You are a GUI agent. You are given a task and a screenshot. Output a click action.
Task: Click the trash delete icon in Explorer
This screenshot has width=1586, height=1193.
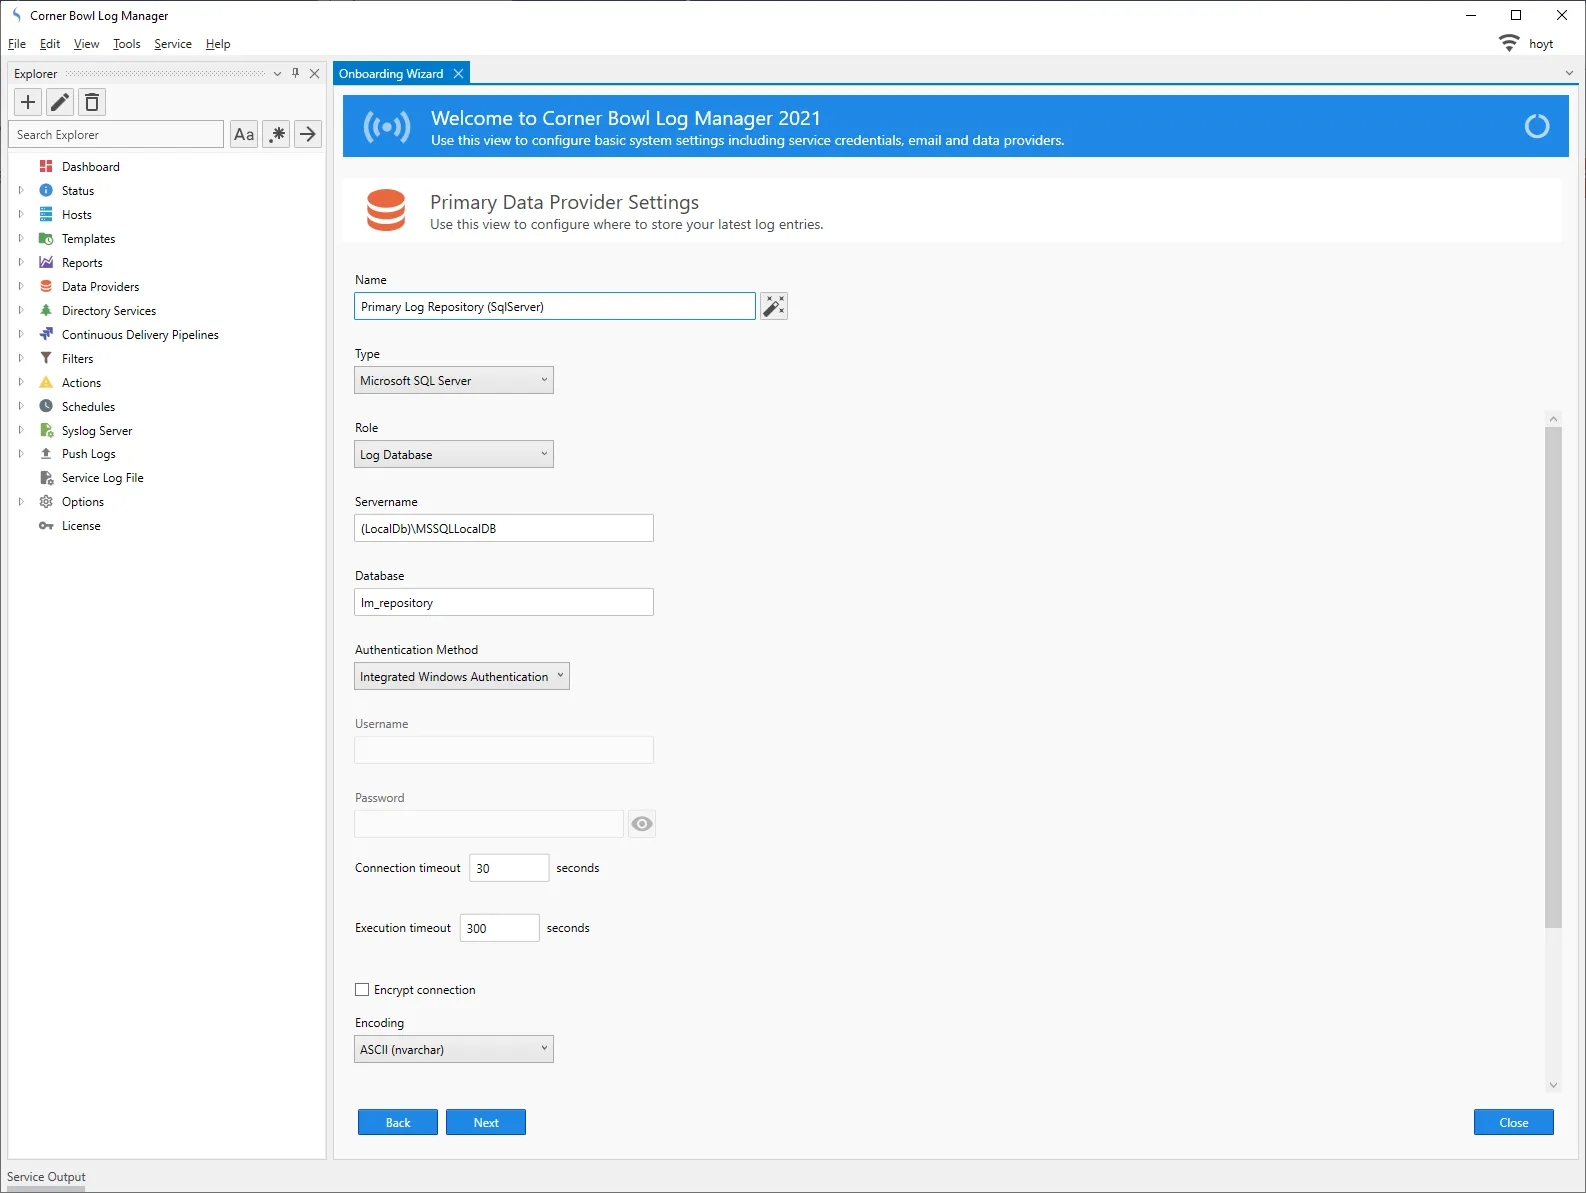point(92,102)
